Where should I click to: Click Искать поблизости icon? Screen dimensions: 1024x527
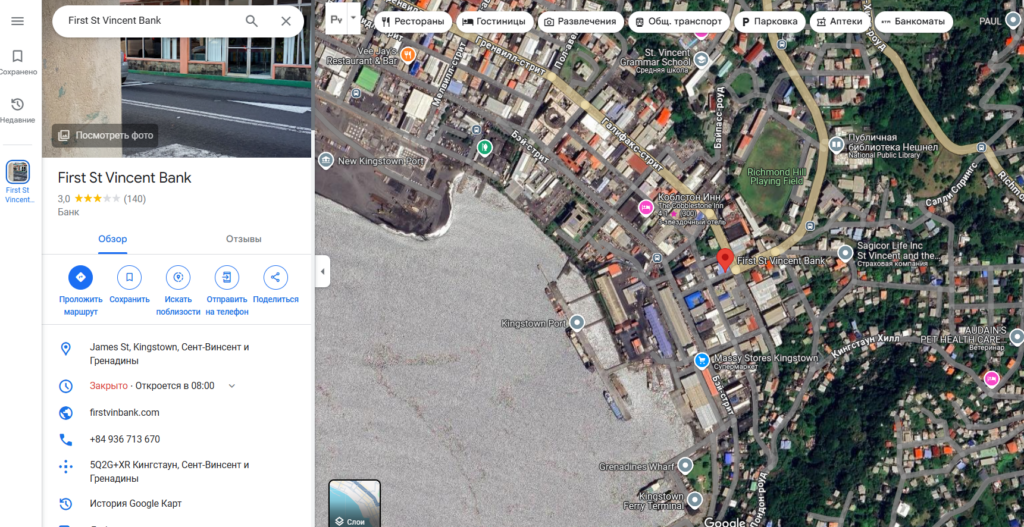[x=178, y=278]
